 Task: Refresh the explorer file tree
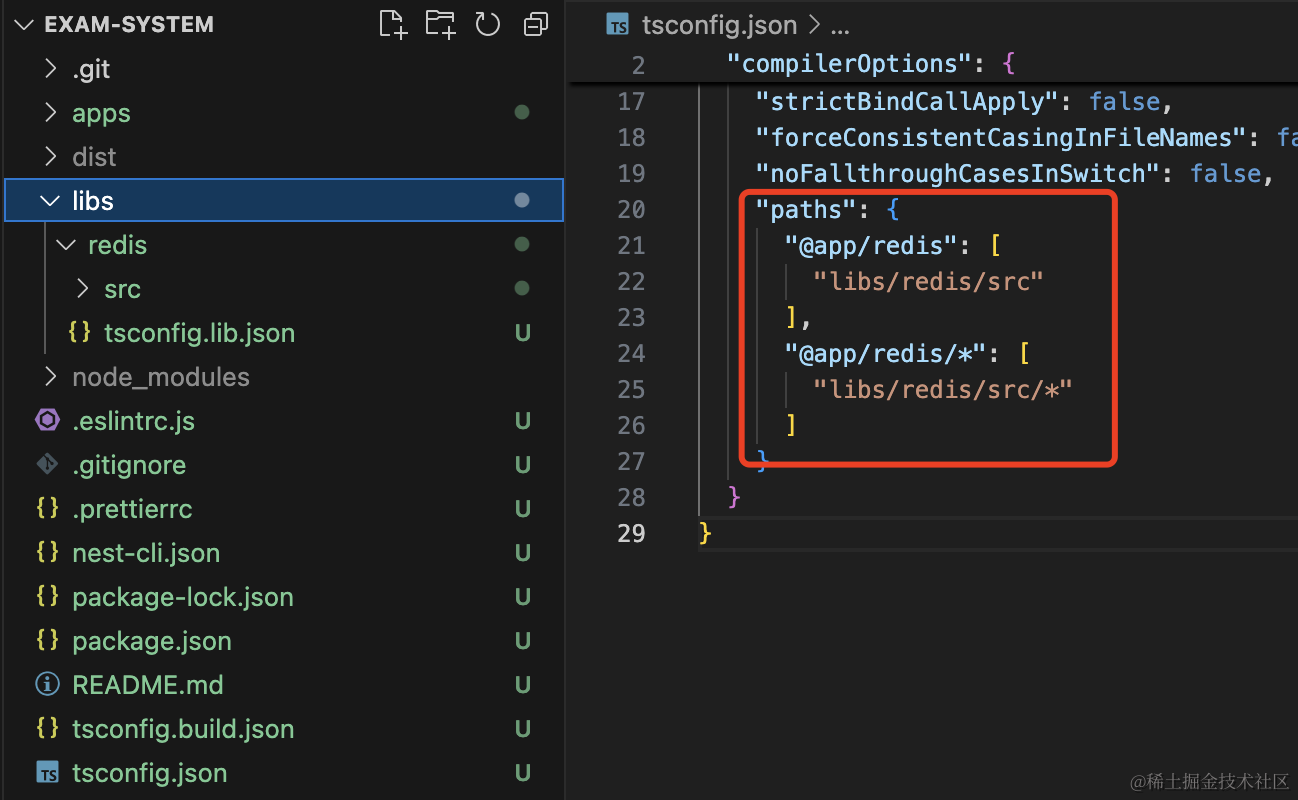click(x=487, y=24)
